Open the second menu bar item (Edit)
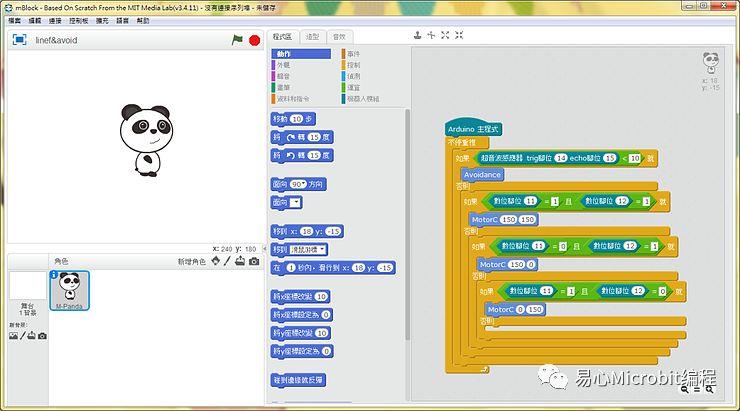This screenshot has width=740, height=411. tap(35, 21)
